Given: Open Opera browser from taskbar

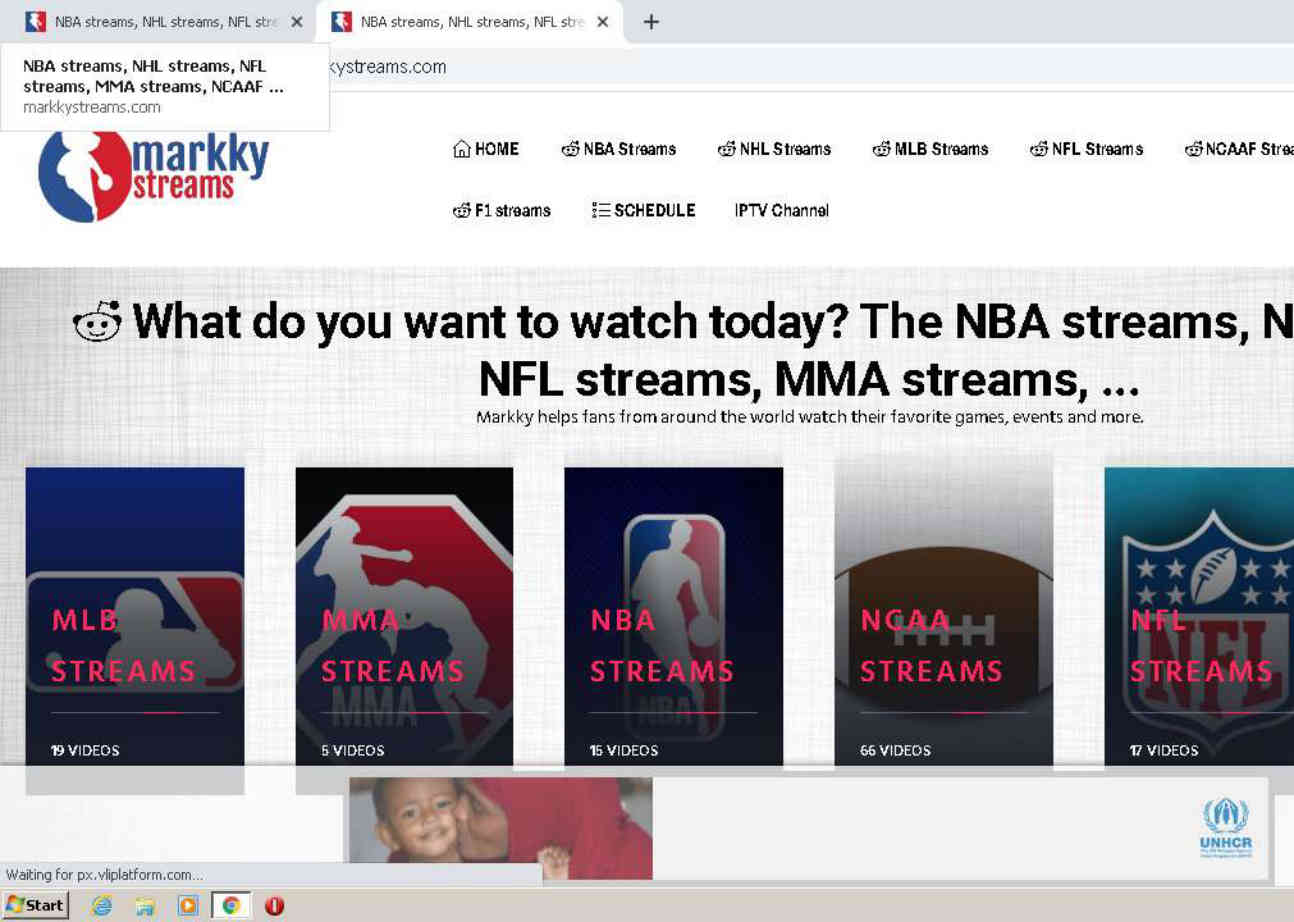Looking at the screenshot, I should point(275,905).
